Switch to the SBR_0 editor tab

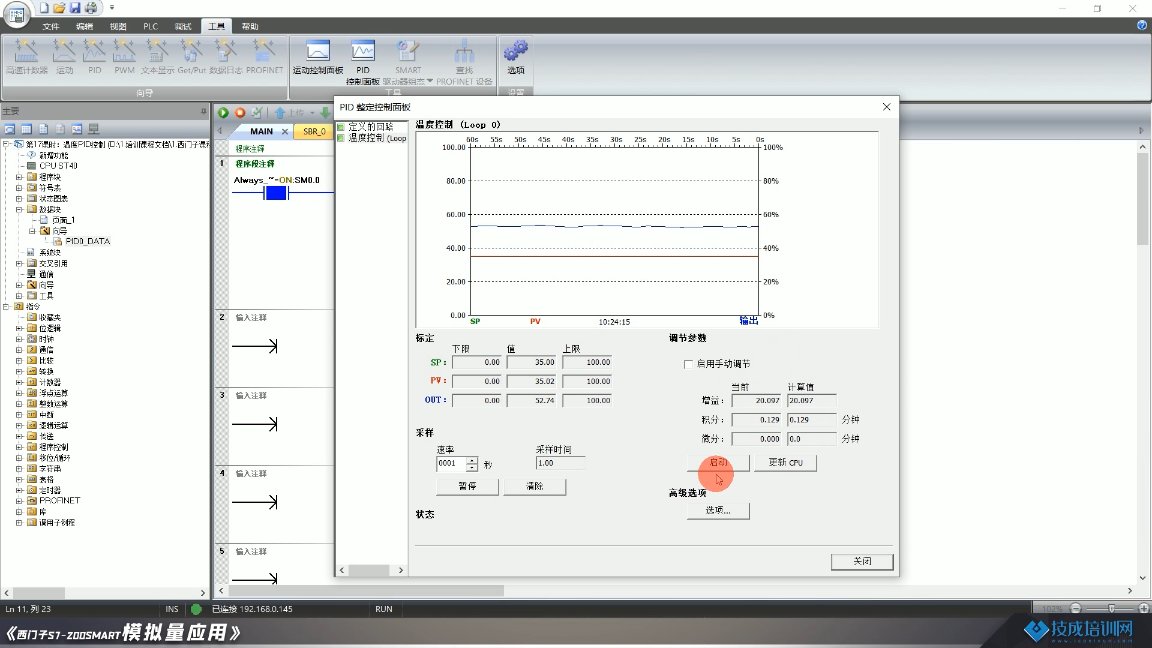click(314, 132)
